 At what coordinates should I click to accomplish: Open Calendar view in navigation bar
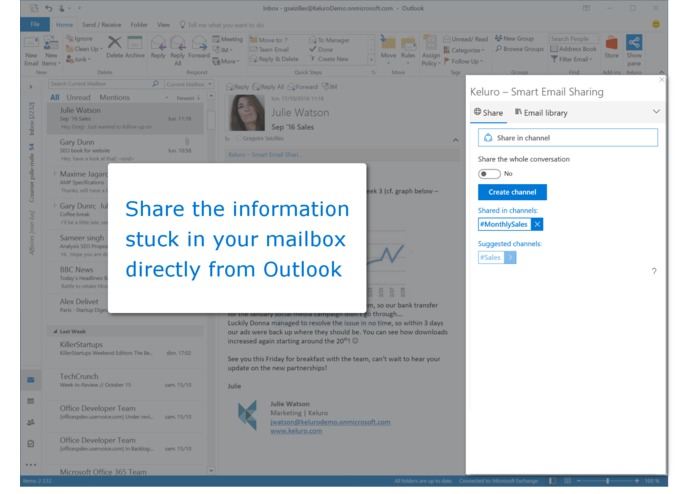click(x=31, y=401)
